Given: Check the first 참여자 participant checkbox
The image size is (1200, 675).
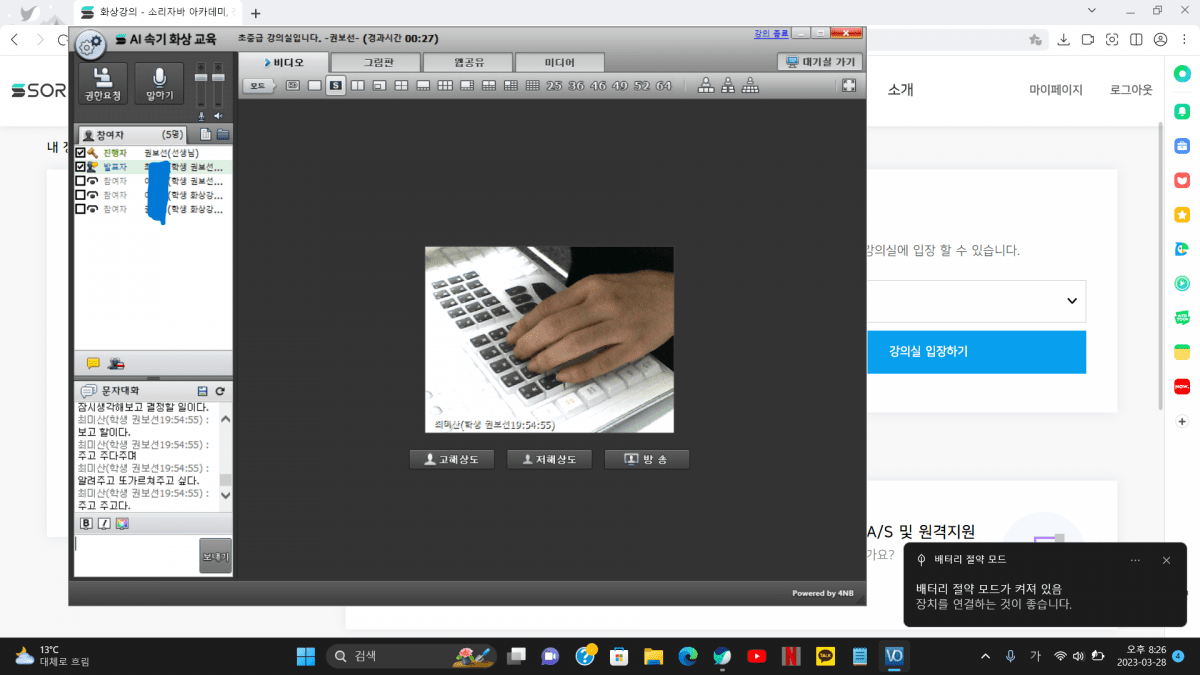Looking at the screenshot, I should tap(81, 181).
